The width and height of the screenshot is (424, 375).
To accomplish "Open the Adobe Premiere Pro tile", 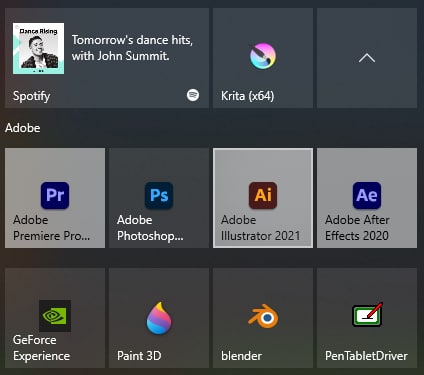I will [x=55, y=198].
